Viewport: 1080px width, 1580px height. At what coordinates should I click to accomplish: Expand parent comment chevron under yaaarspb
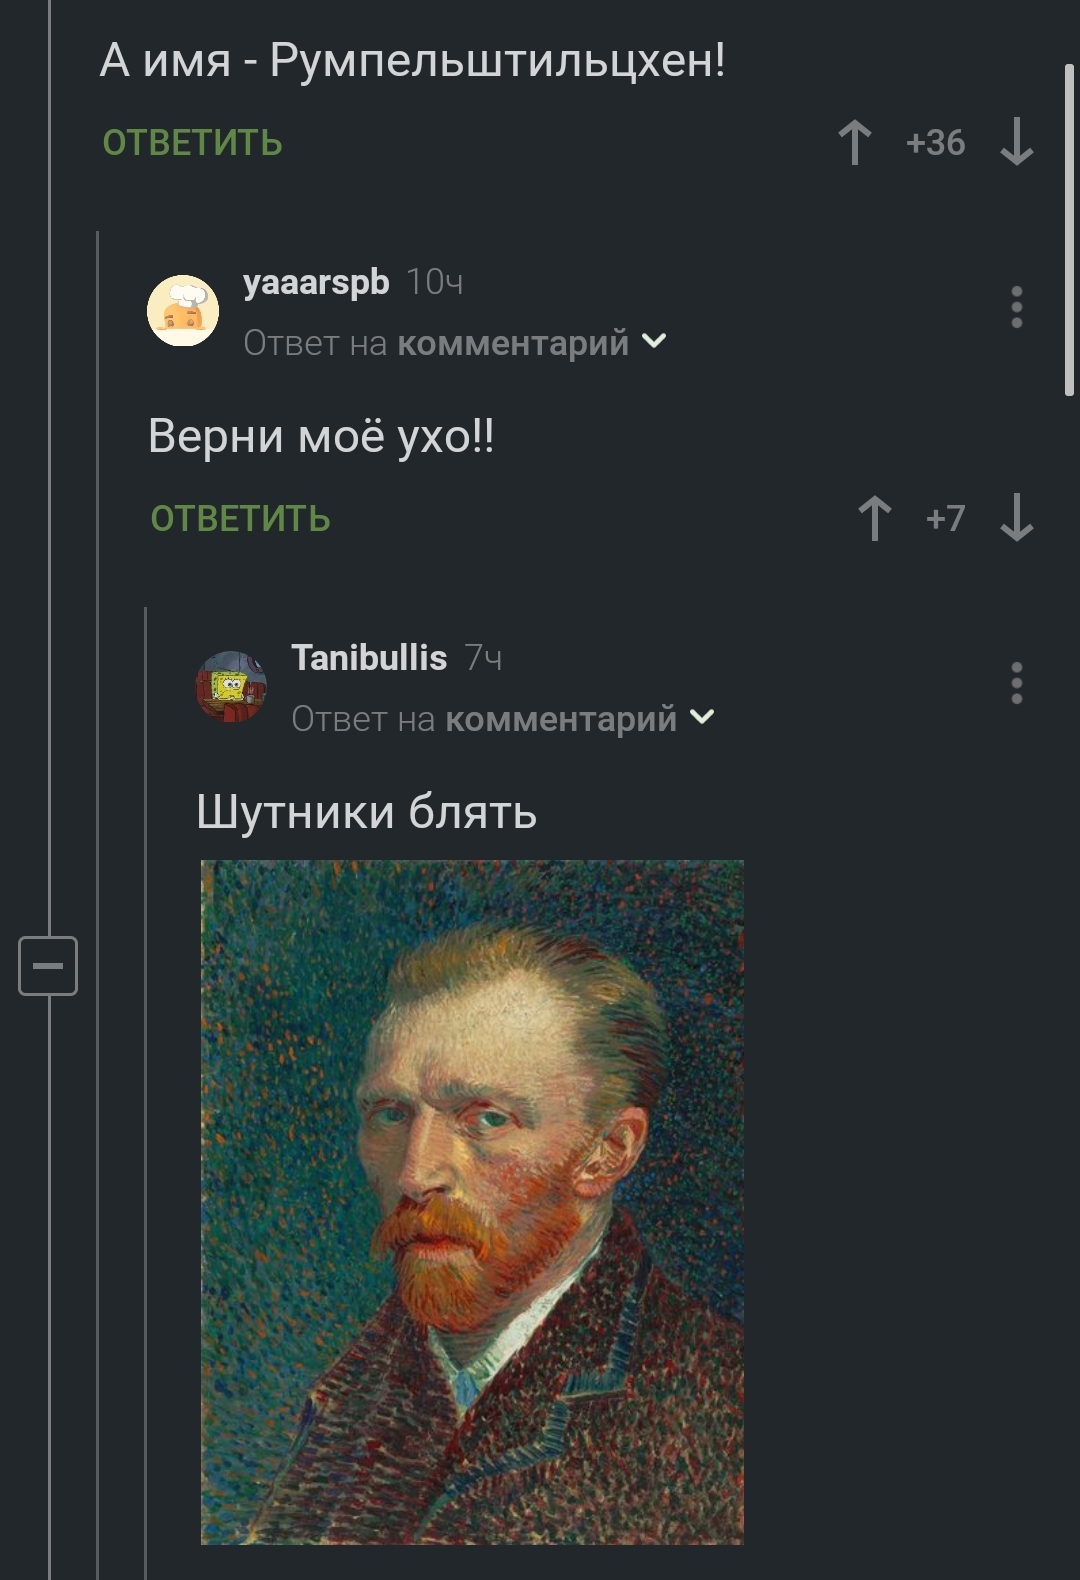[x=654, y=341]
